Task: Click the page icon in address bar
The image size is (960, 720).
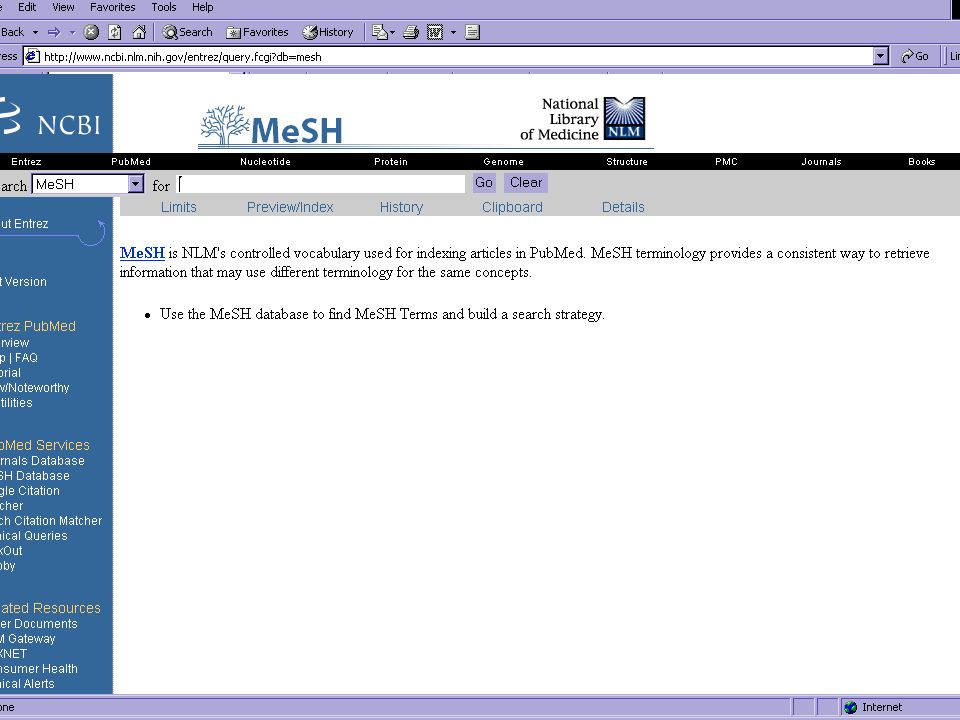Action: (32, 56)
